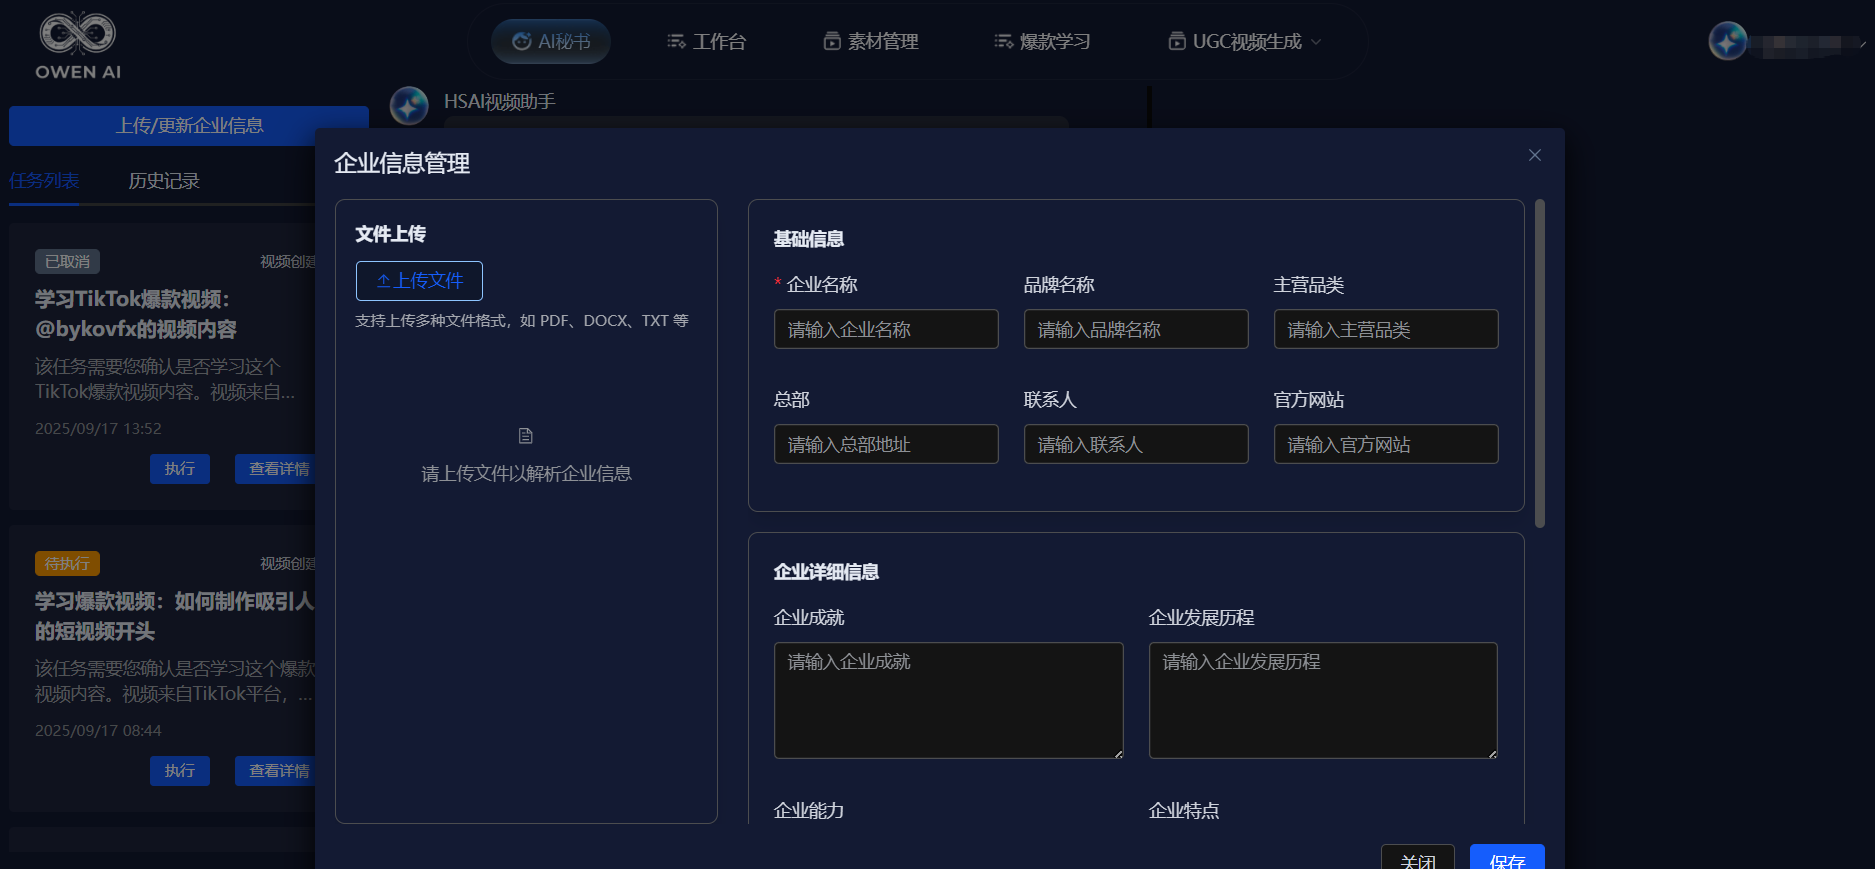Click the user profile avatar icon
Screen dimensions: 1875x869
tap(1727, 41)
